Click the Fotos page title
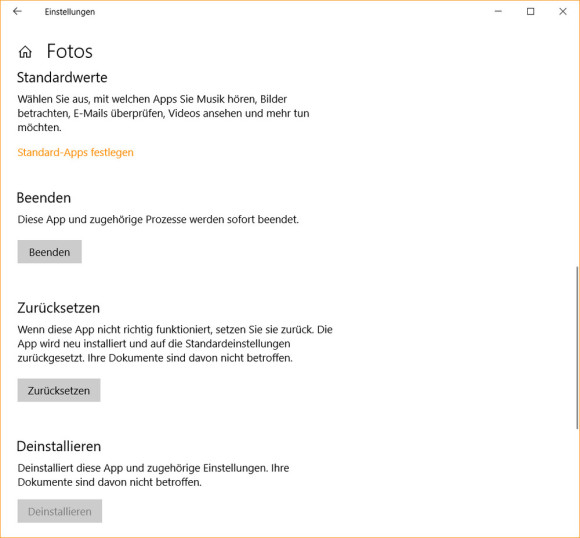580x538 pixels. click(x=70, y=51)
